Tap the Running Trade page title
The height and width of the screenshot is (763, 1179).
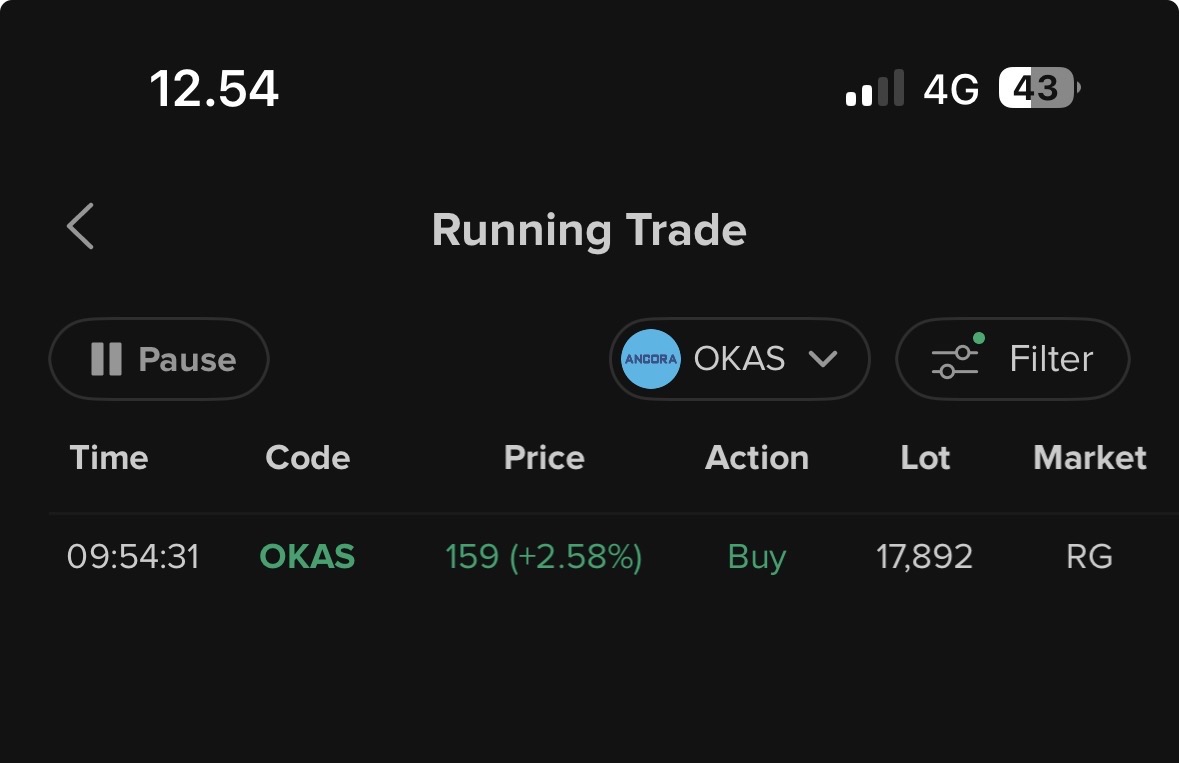tap(589, 230)
